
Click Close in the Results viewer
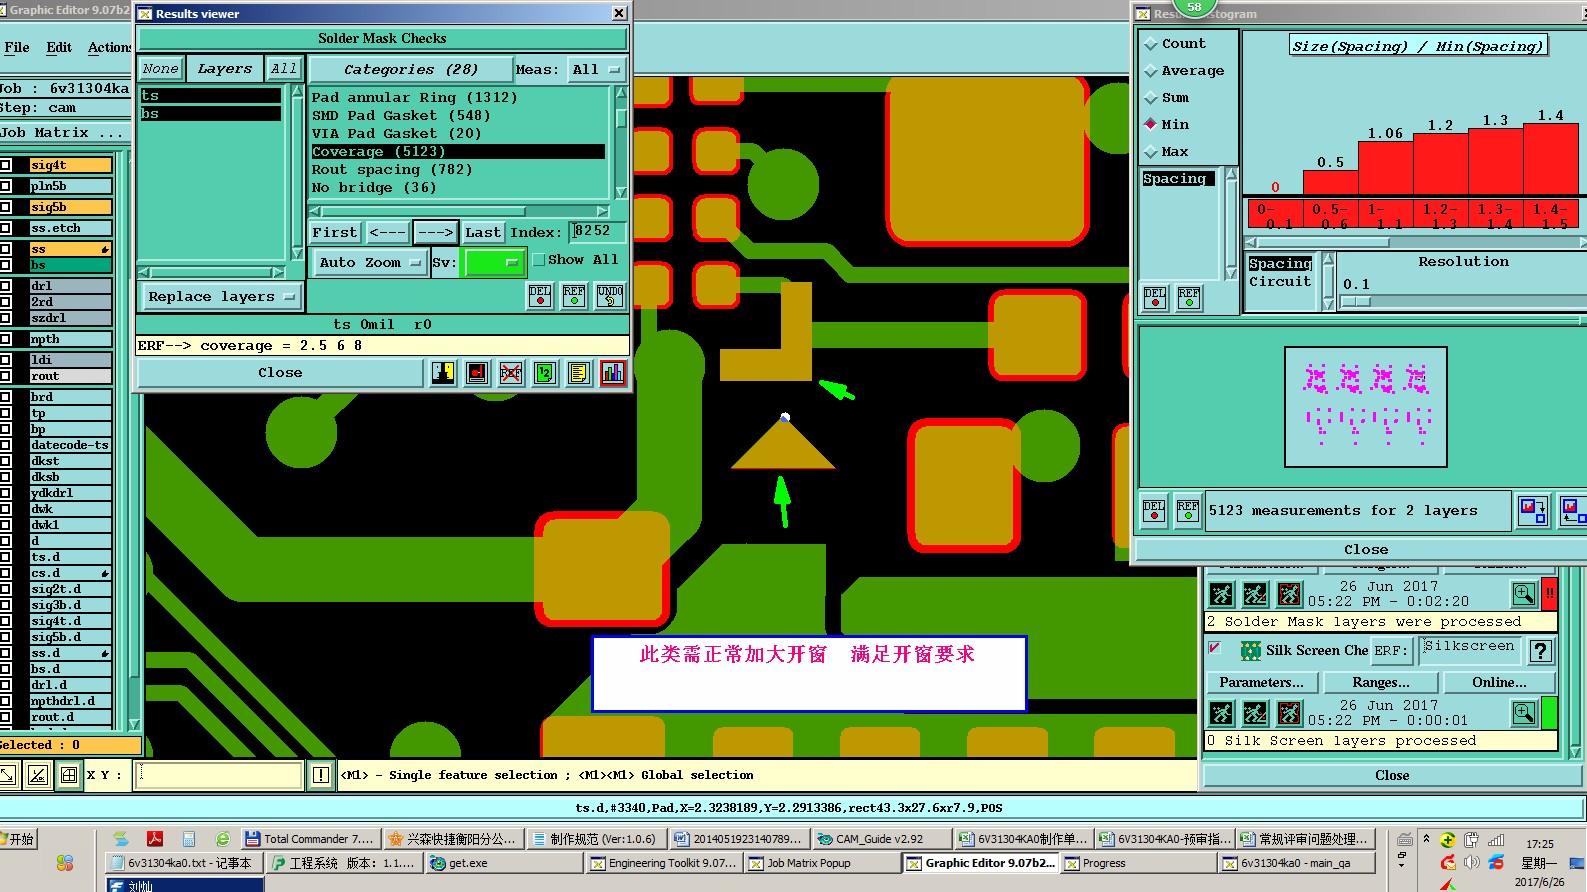coord(280,373)
